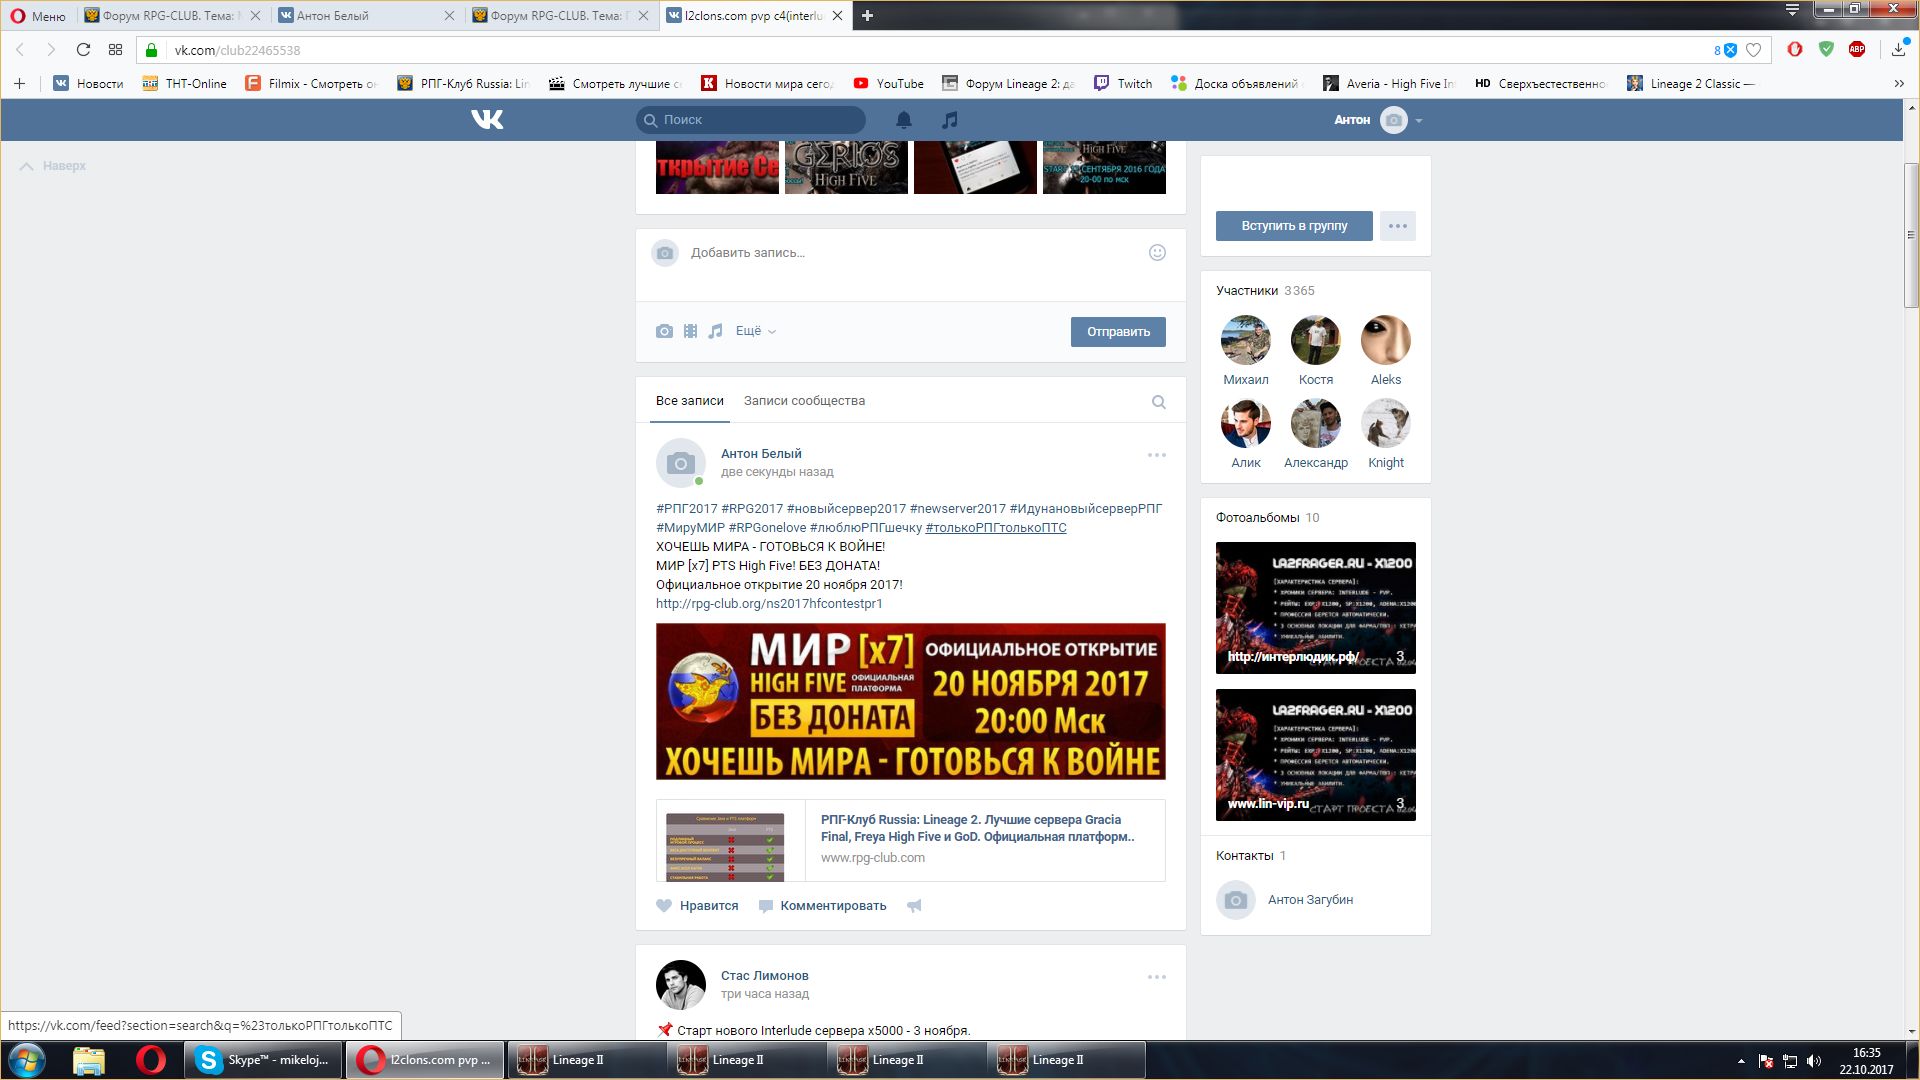Open the Антон profile menu arrow
Image resolution: width=1920 pixels, height=1080 pixels.
pos(1419,121)
